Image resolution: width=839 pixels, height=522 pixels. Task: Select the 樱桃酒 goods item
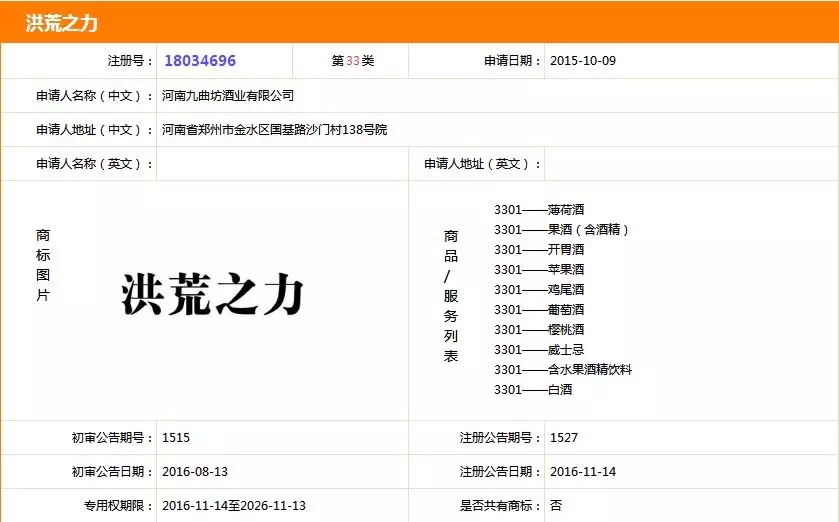[x=565, y=330]
